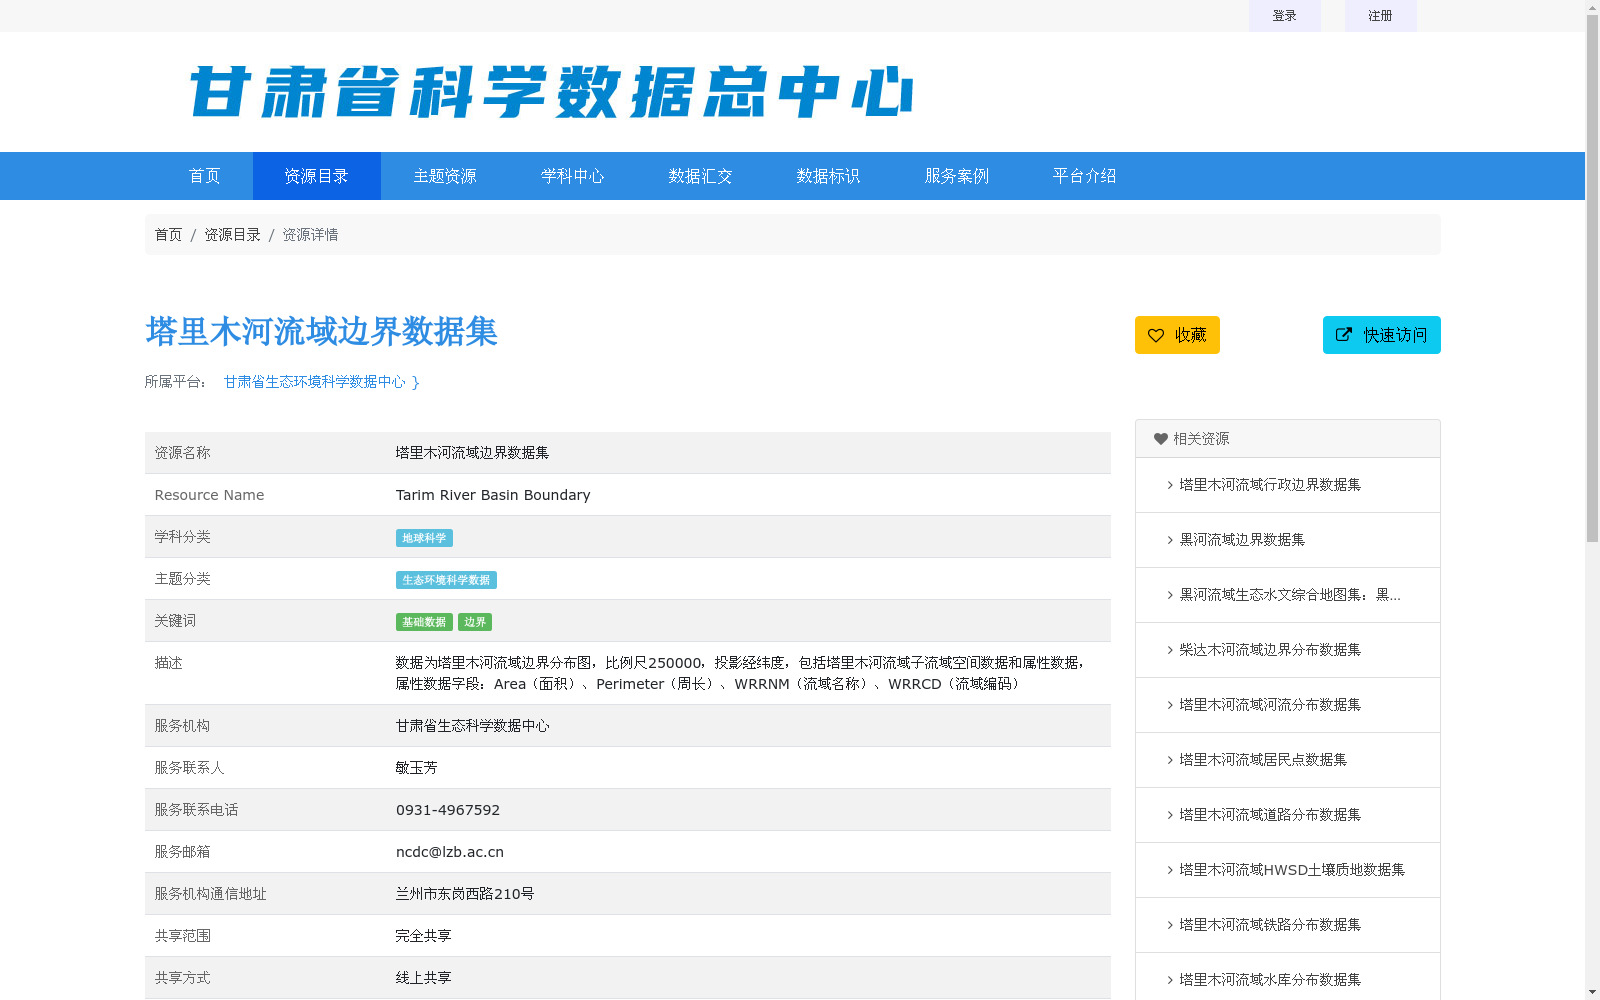Open related resource 塔里木河流域居民点数据集
1600x1000 pixels.
(1263, 760)
